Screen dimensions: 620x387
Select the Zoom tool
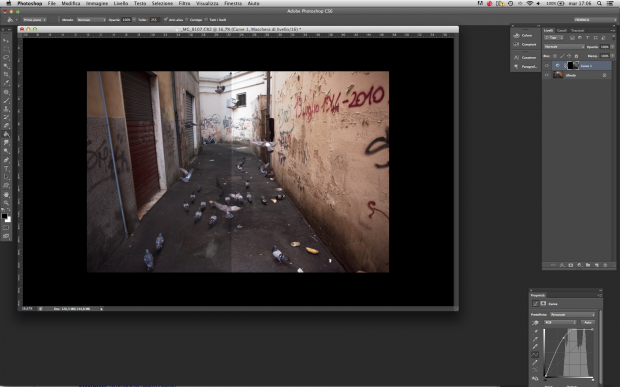click(x=6, y=203)
